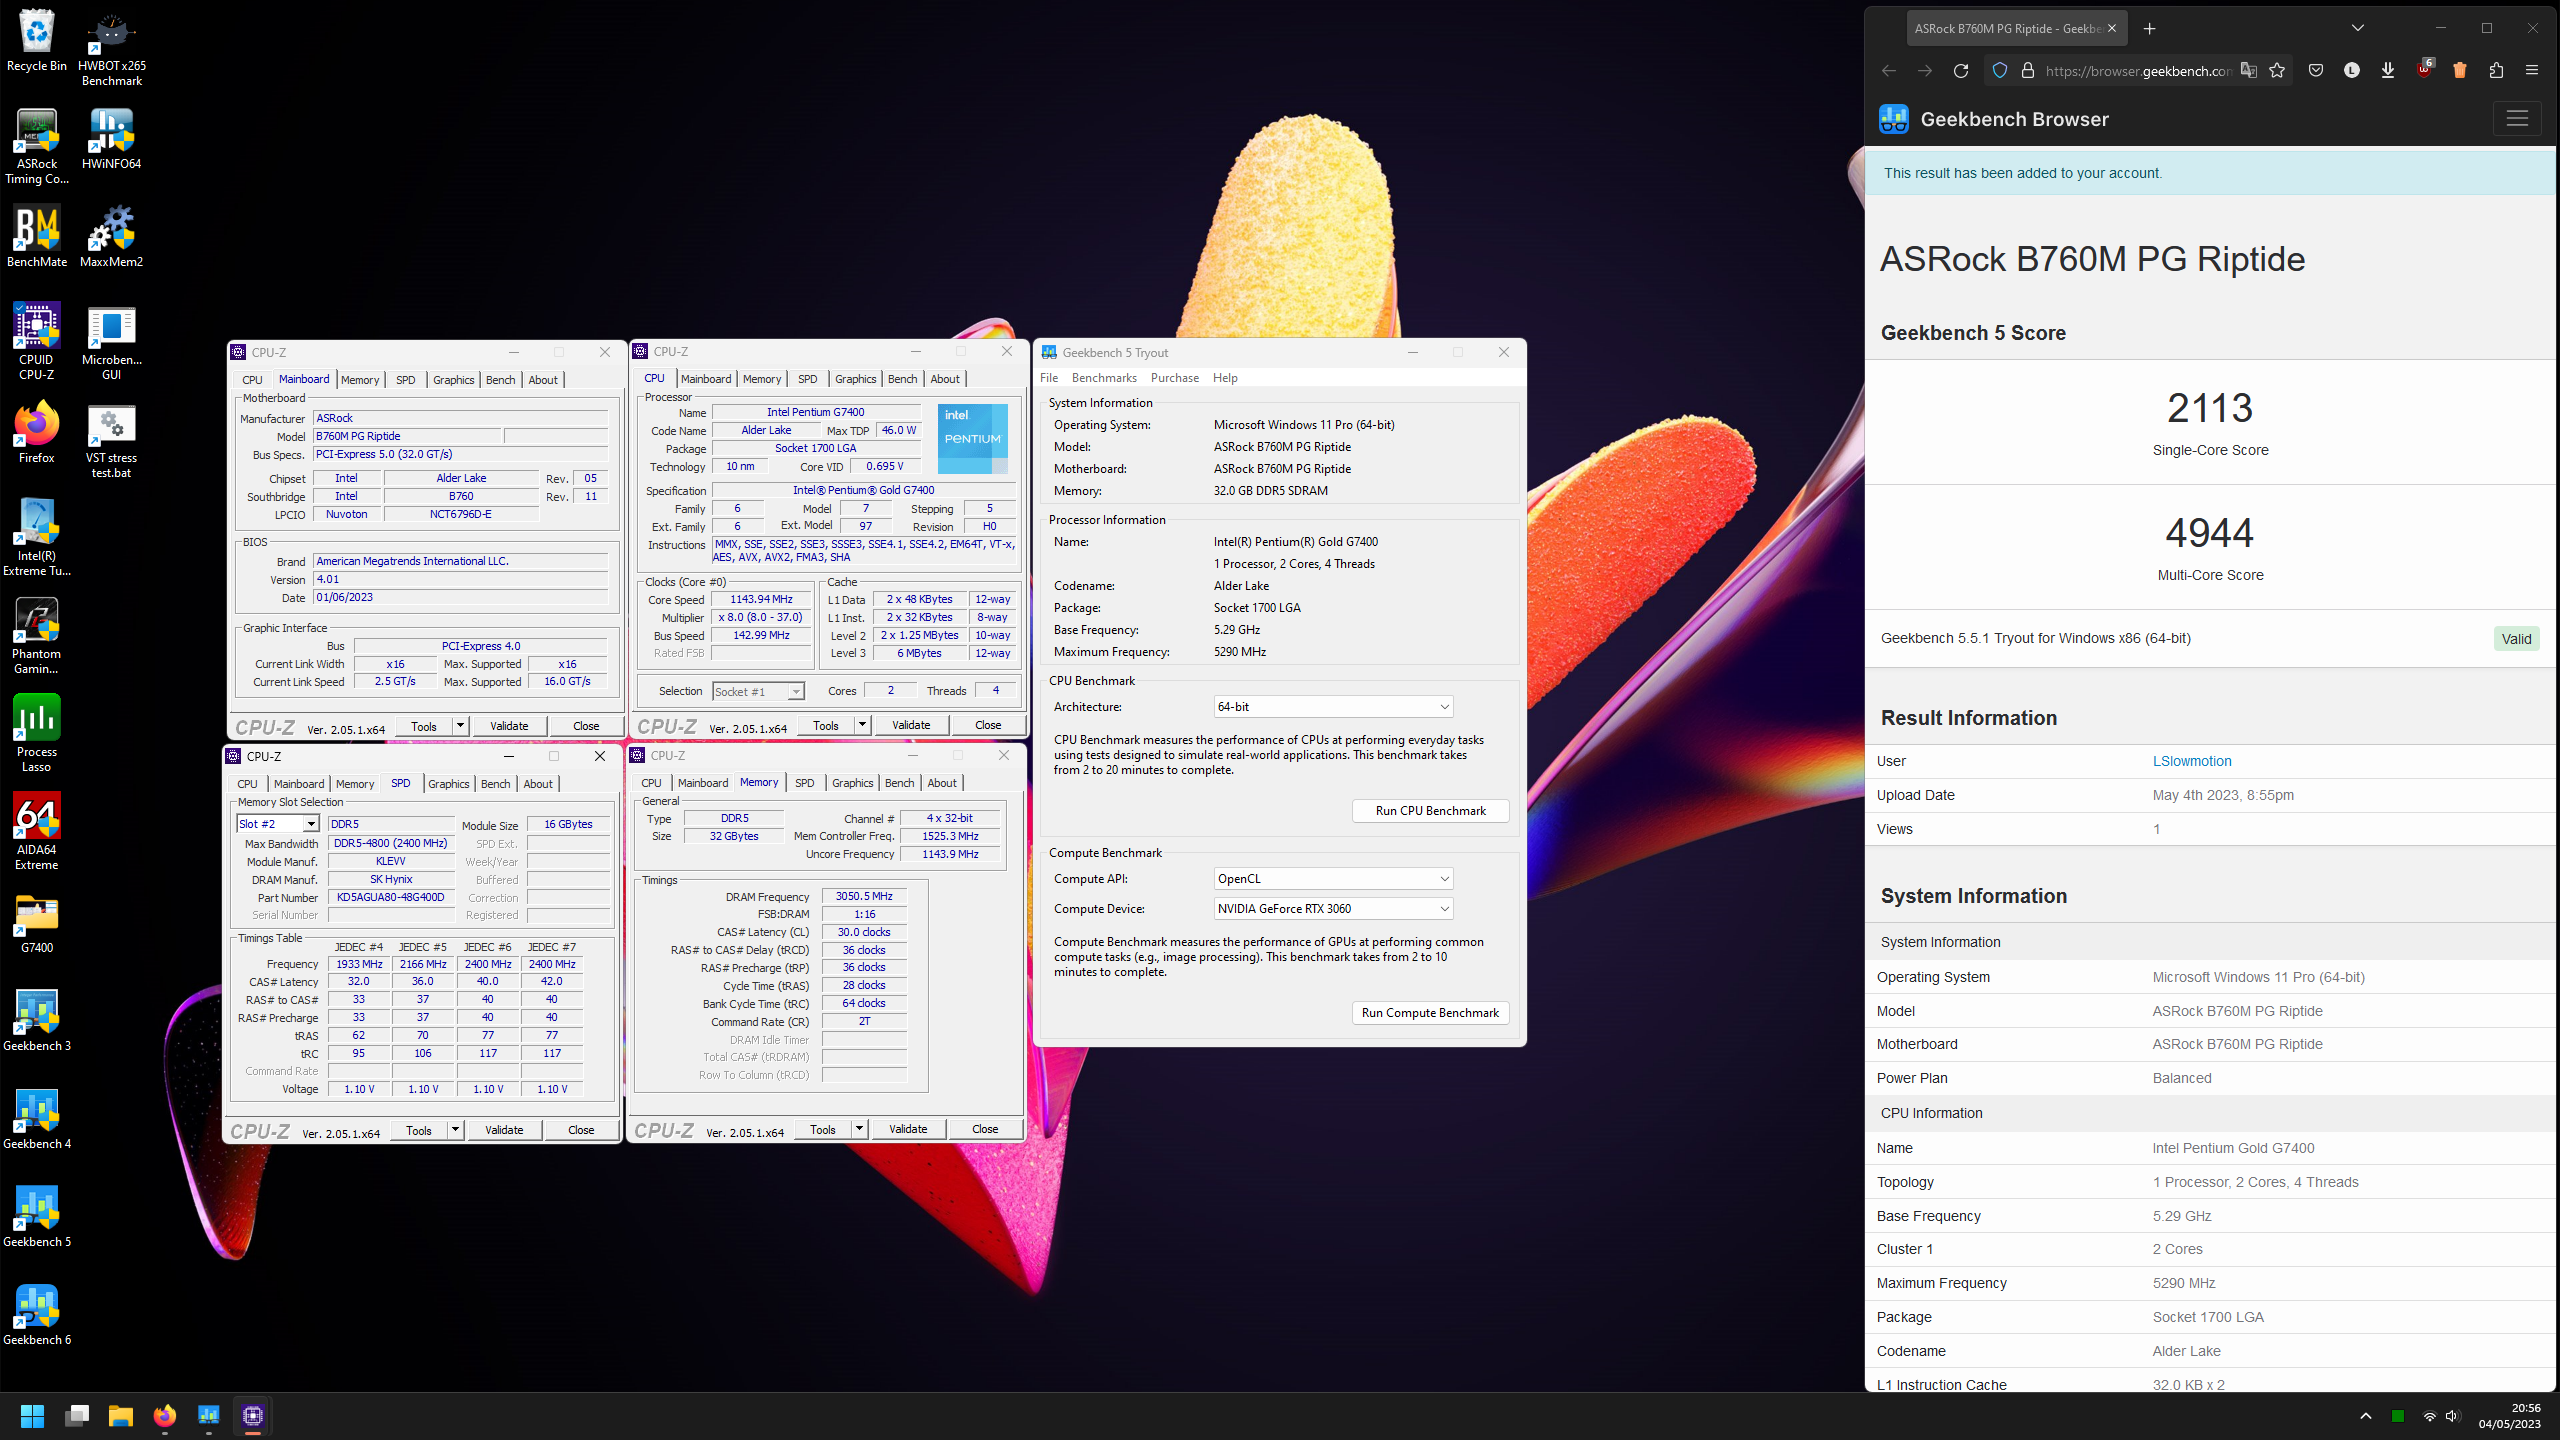The width and height of the screenshot is (2560, 1440).
Task: Click Validate in CPU-Z Mainboard window
Action: [x=509, y=726]
